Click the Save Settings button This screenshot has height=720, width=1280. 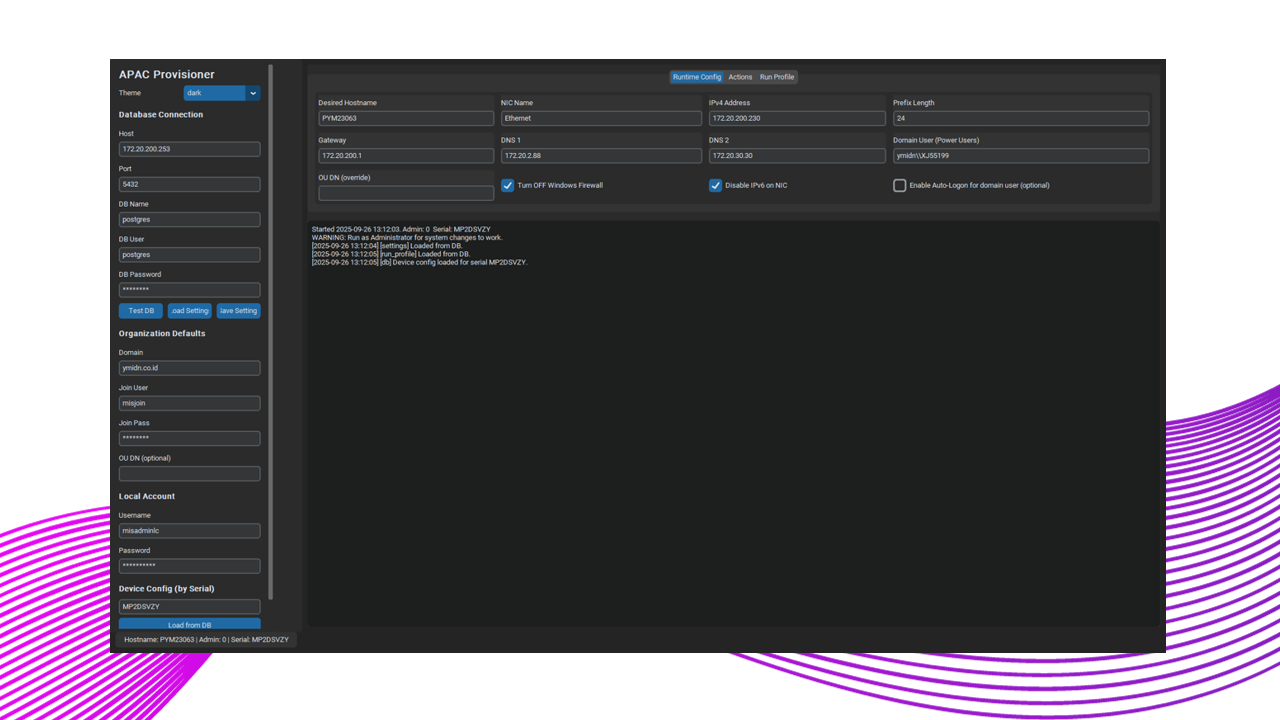pyautogui.click(x=238, y=311)
